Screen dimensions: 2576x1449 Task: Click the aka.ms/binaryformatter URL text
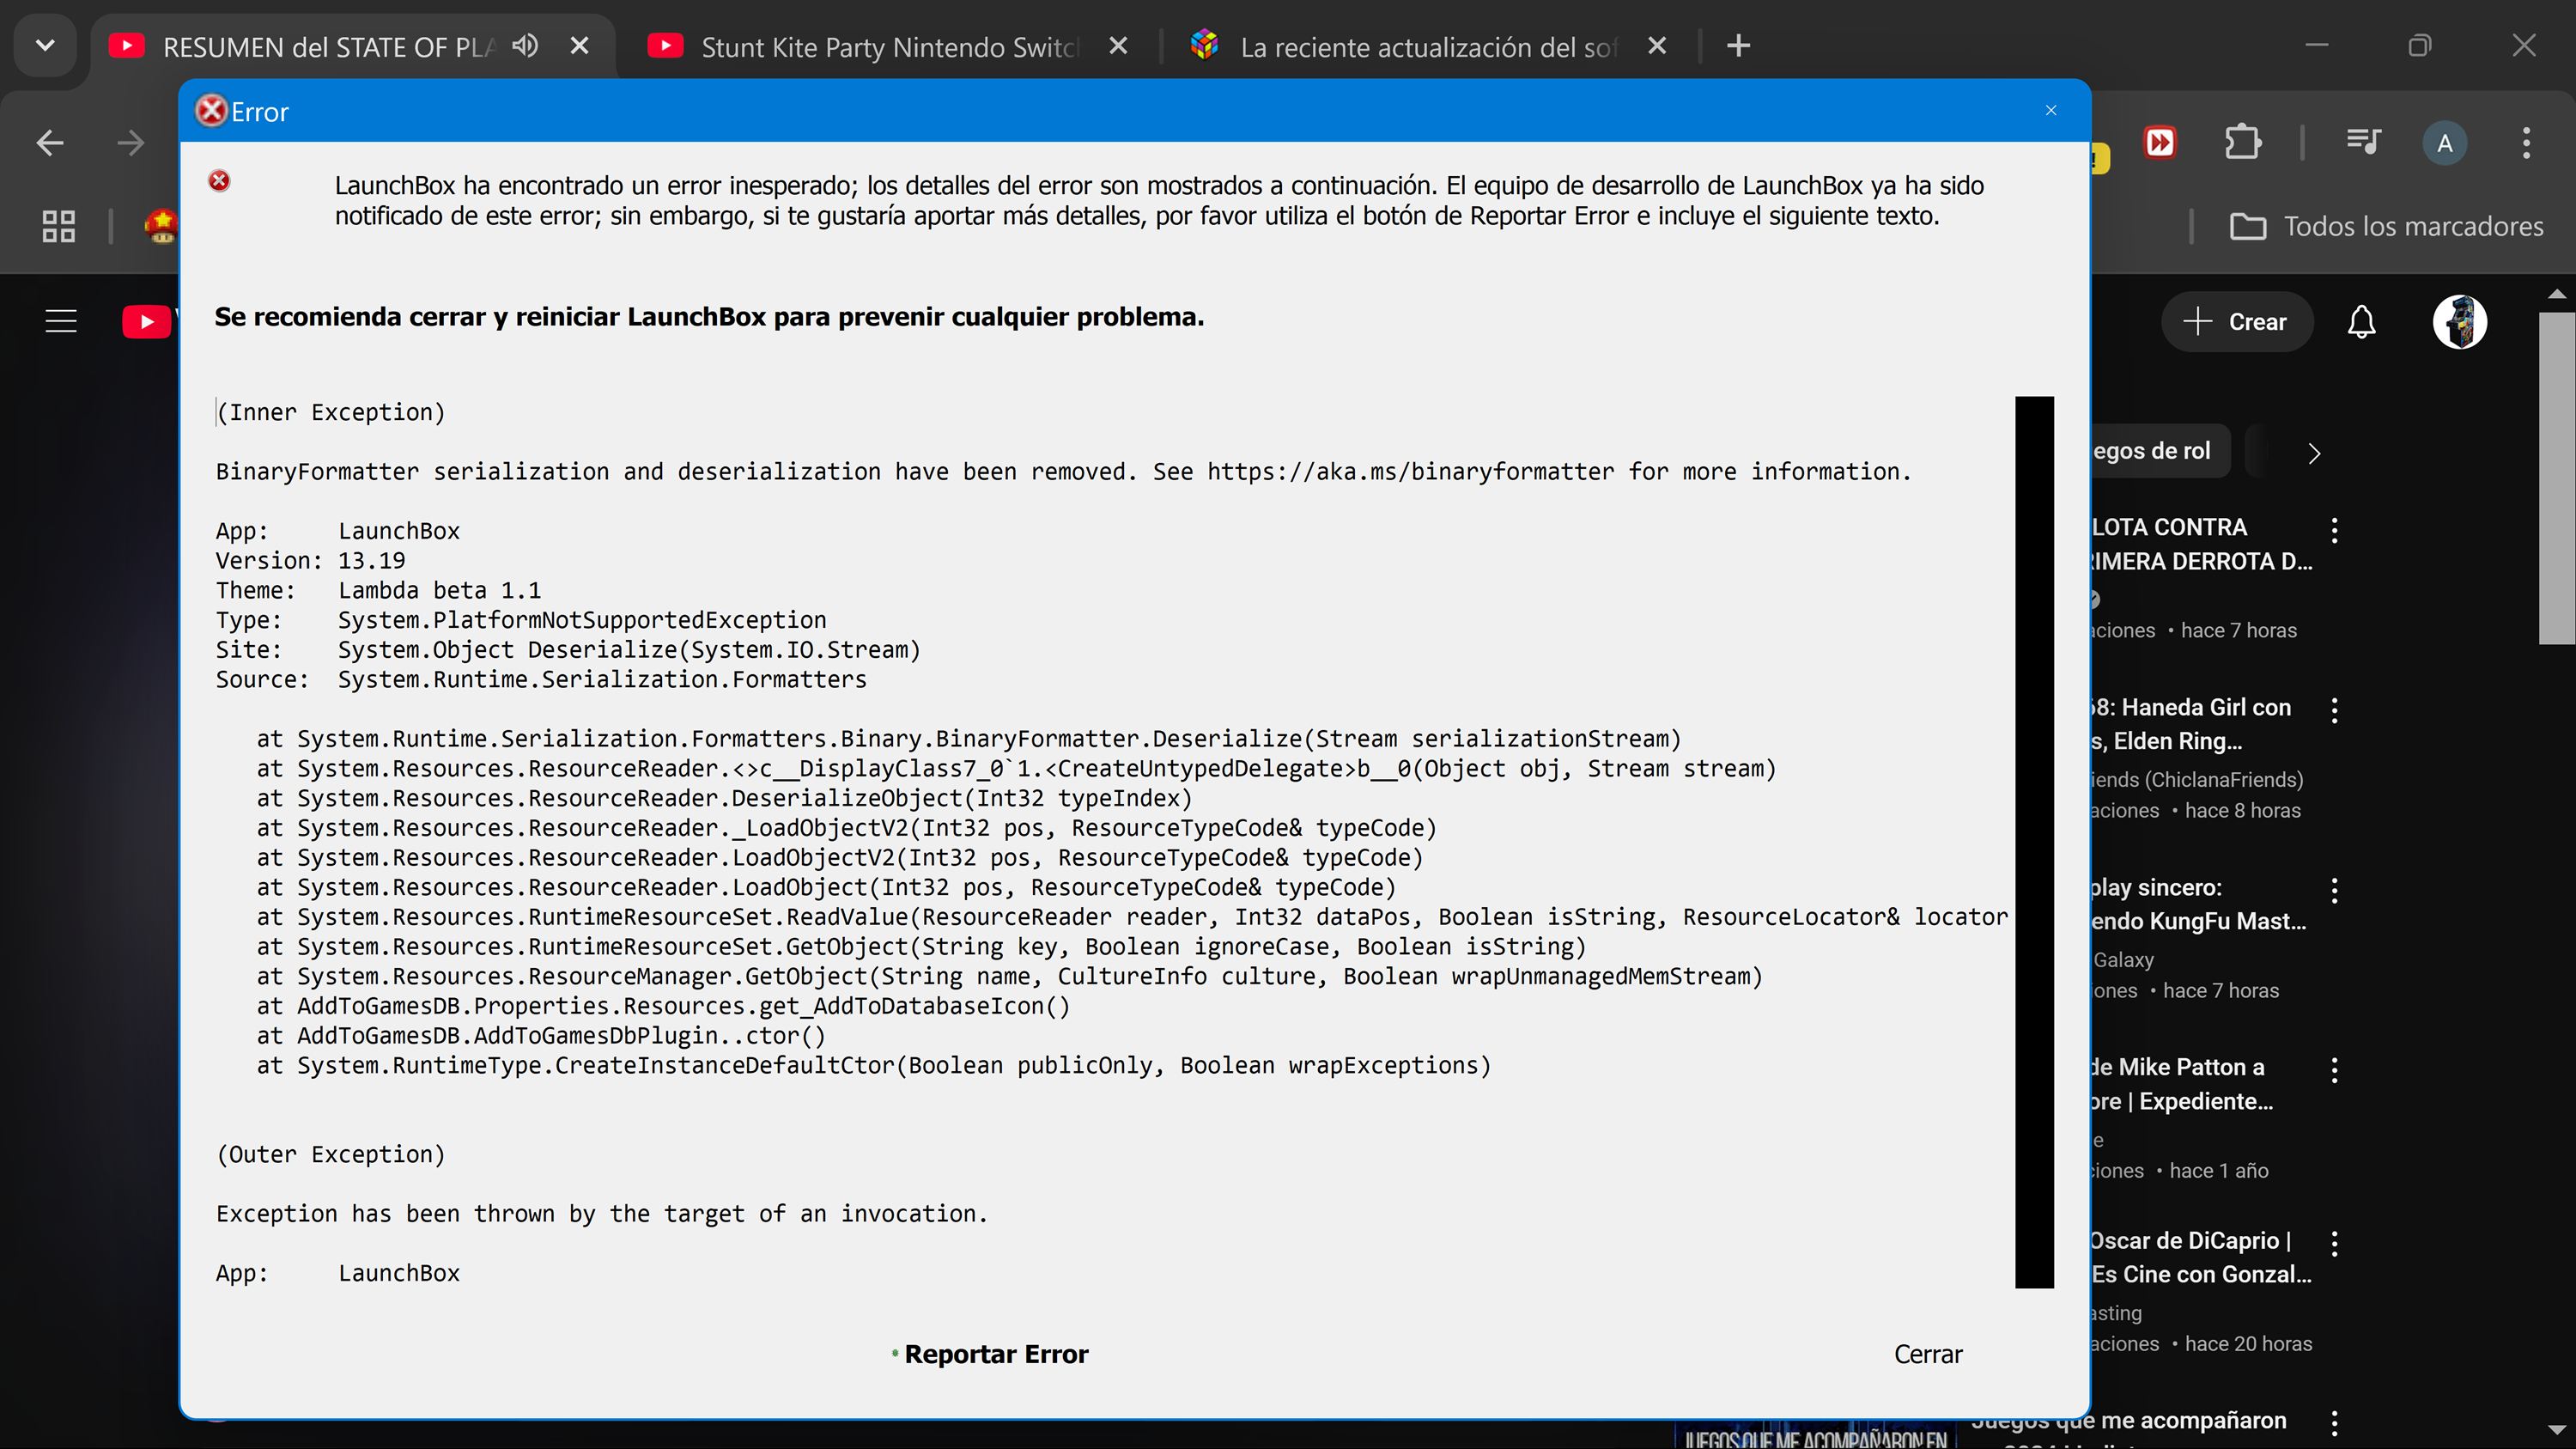tap(1410, 472)
